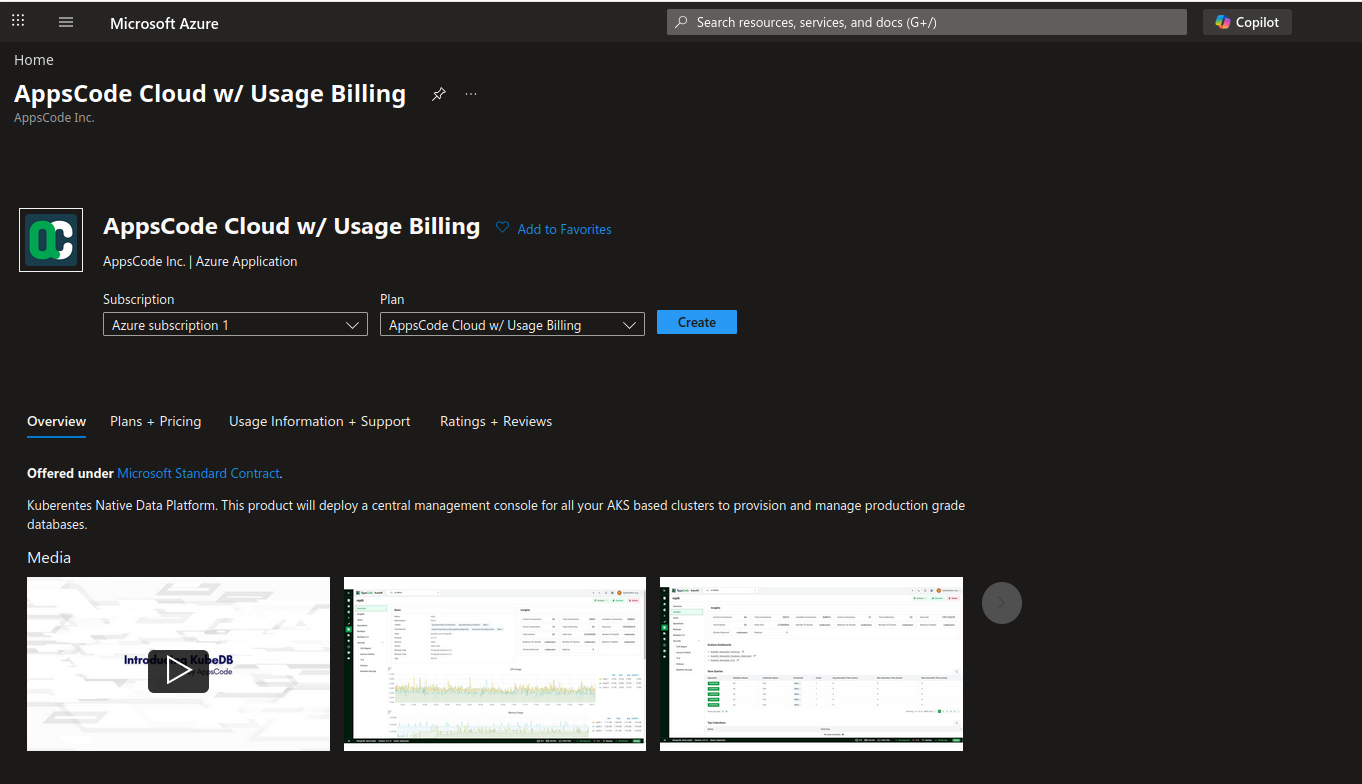Viewport: 1362px width, 784px height.
Task: Open the hamburger portal menu
Action: pyautogui.click(x=66, y=22)
